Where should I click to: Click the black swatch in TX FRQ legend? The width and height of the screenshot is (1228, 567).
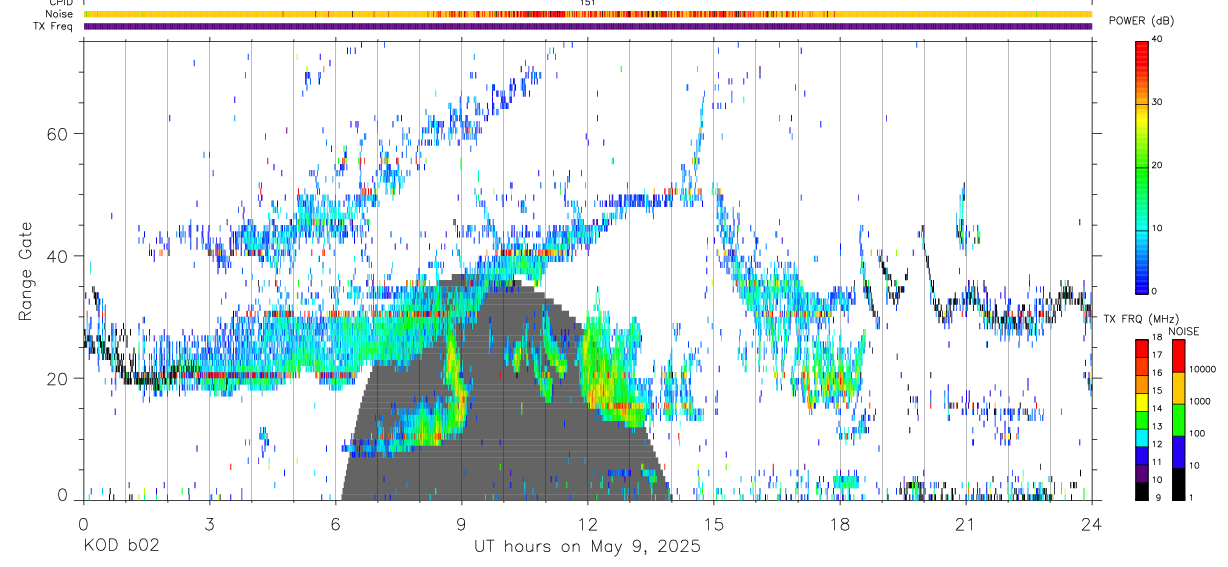1141,491
